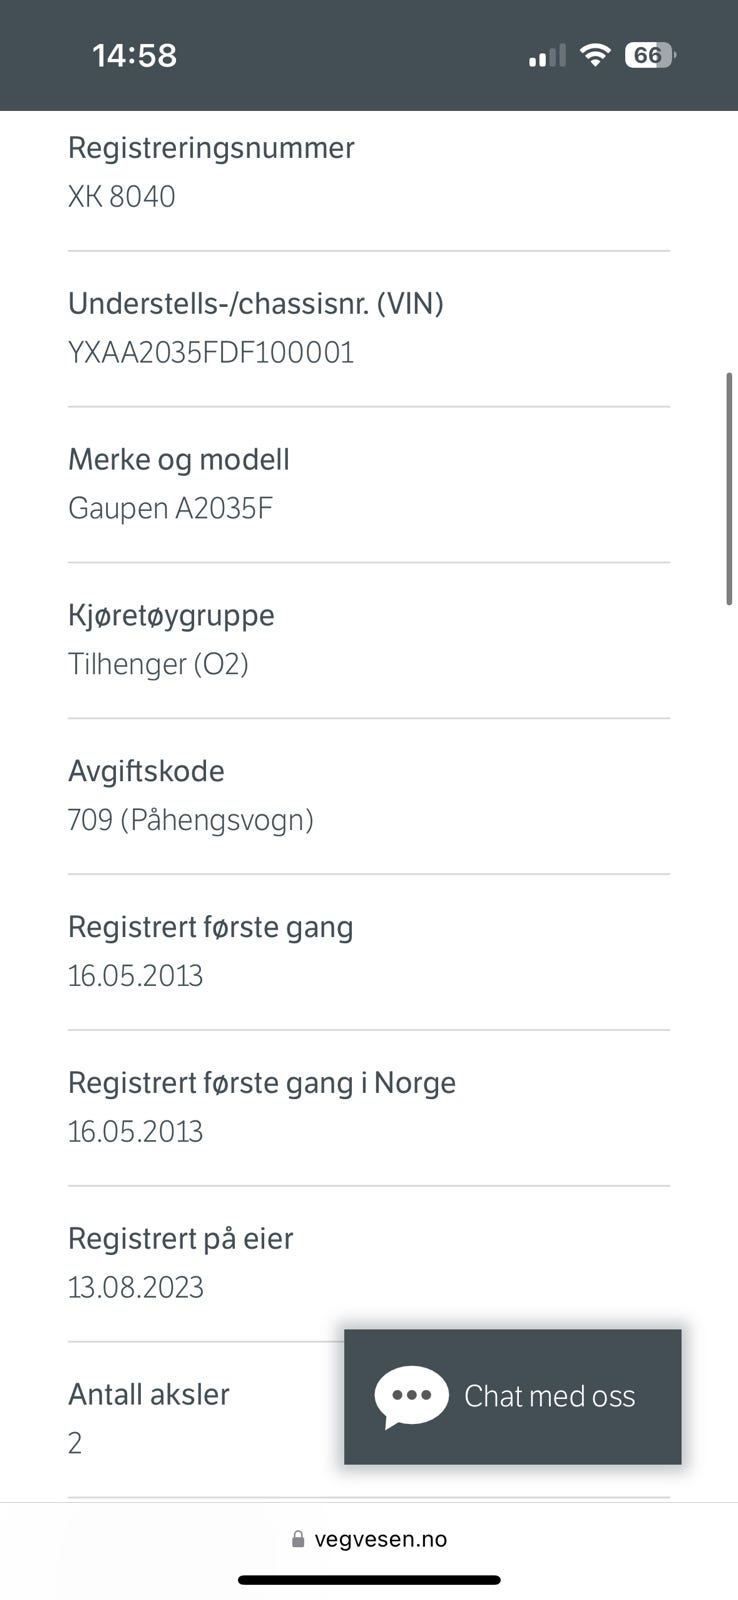Click the page scrollbar on right edge
Screen dimensions: 738x1600
(x=730, y=488)
